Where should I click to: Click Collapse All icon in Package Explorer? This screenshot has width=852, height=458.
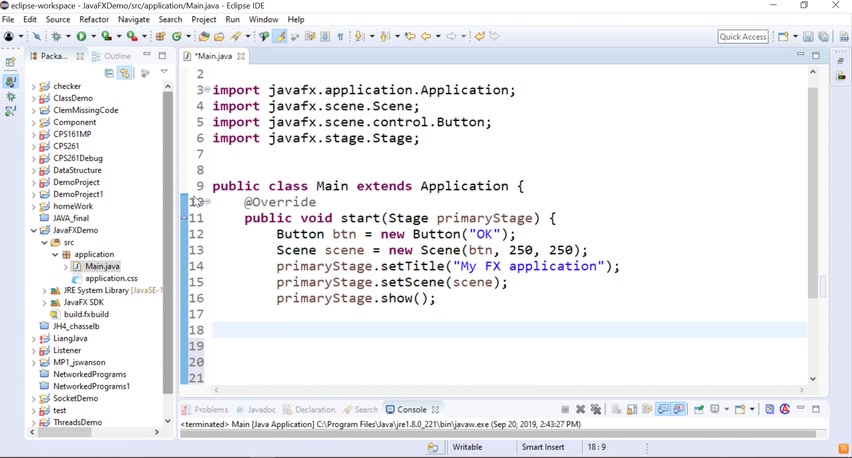pyautogui.click(x=109, y=73)
